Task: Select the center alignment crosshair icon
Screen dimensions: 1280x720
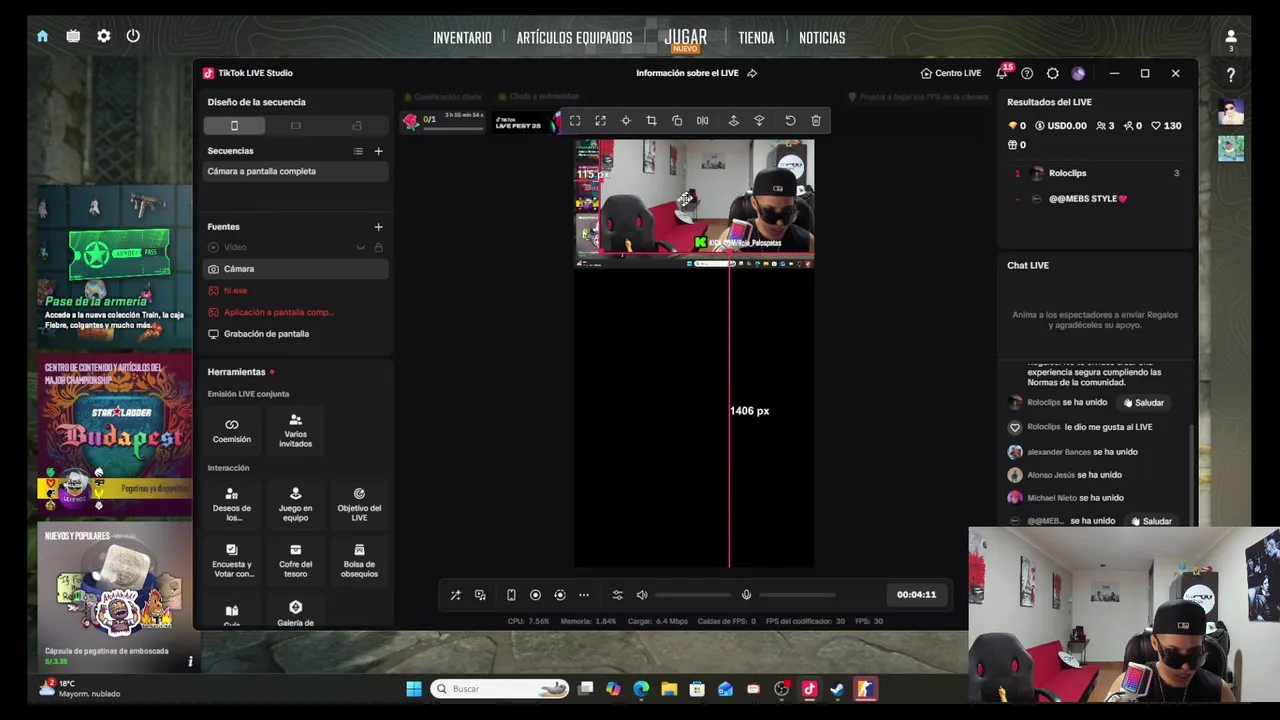Action: tap(626, 121)
